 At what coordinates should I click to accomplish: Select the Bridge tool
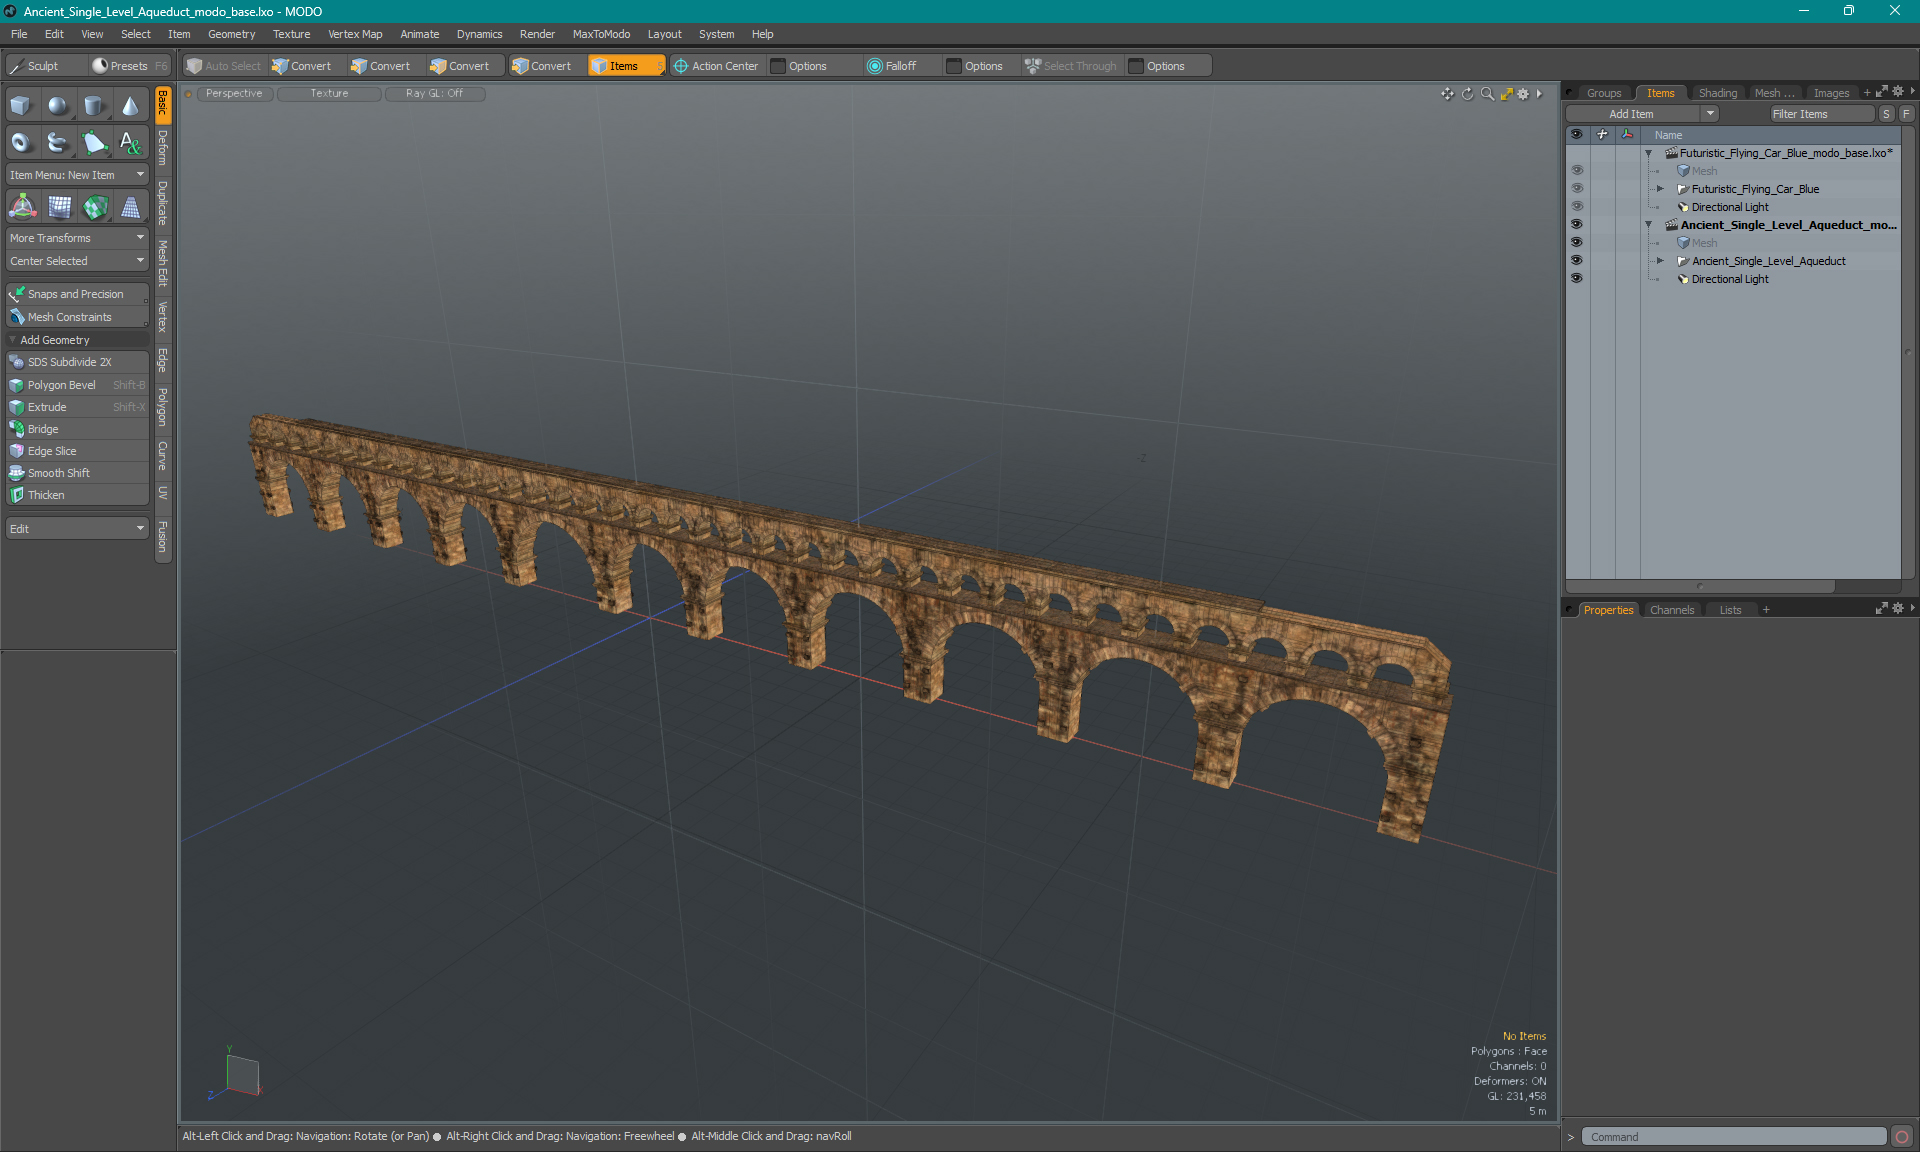[43, 428]
